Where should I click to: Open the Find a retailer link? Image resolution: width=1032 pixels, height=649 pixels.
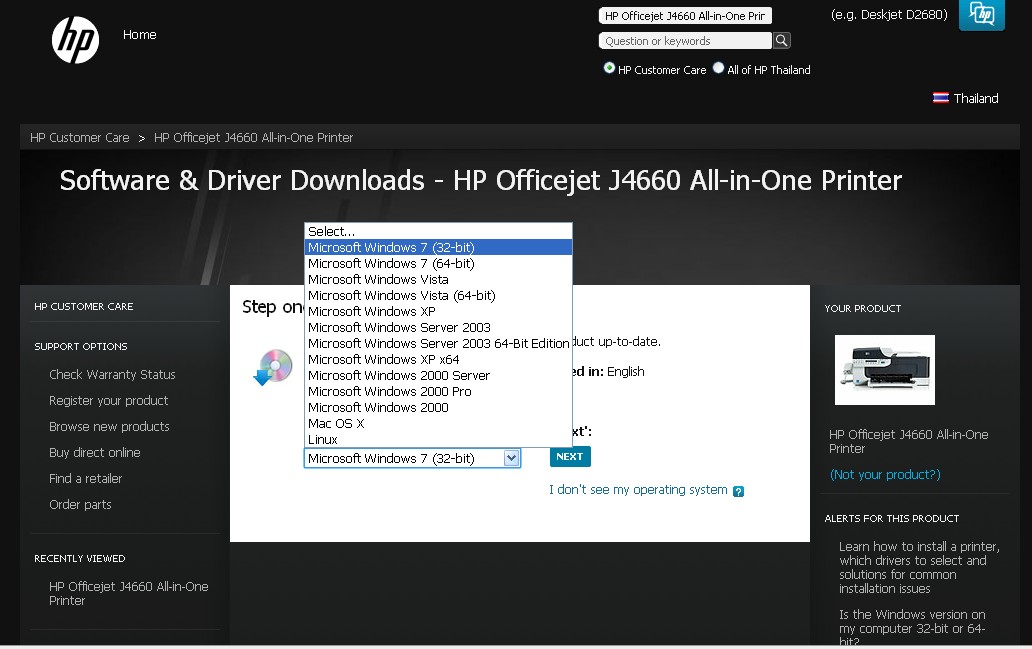point(86,479)
